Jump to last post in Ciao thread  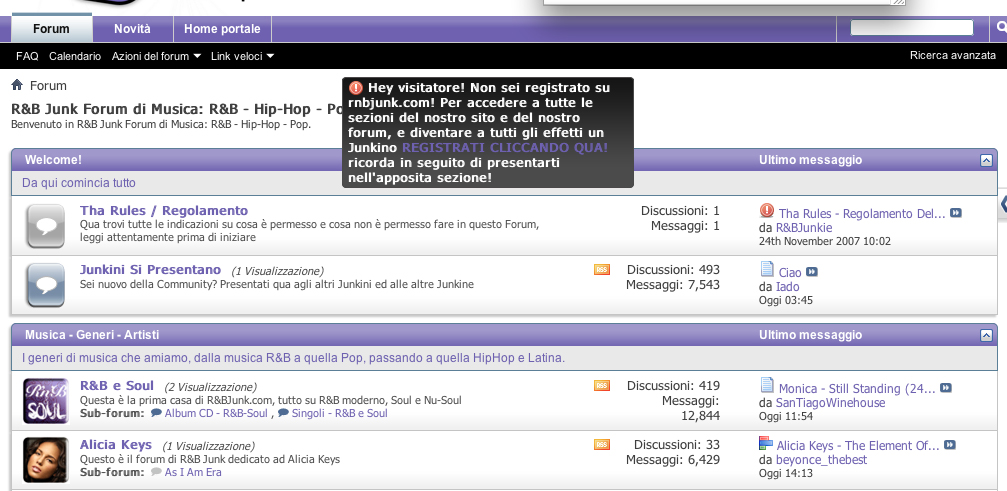[812, 272]
